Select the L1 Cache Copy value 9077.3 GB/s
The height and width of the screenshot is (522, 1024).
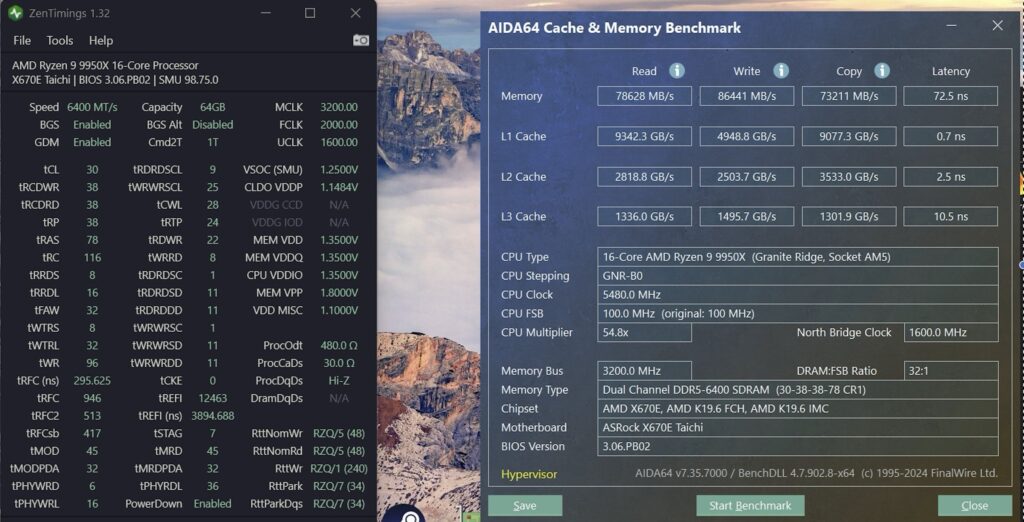click(848, 137)
